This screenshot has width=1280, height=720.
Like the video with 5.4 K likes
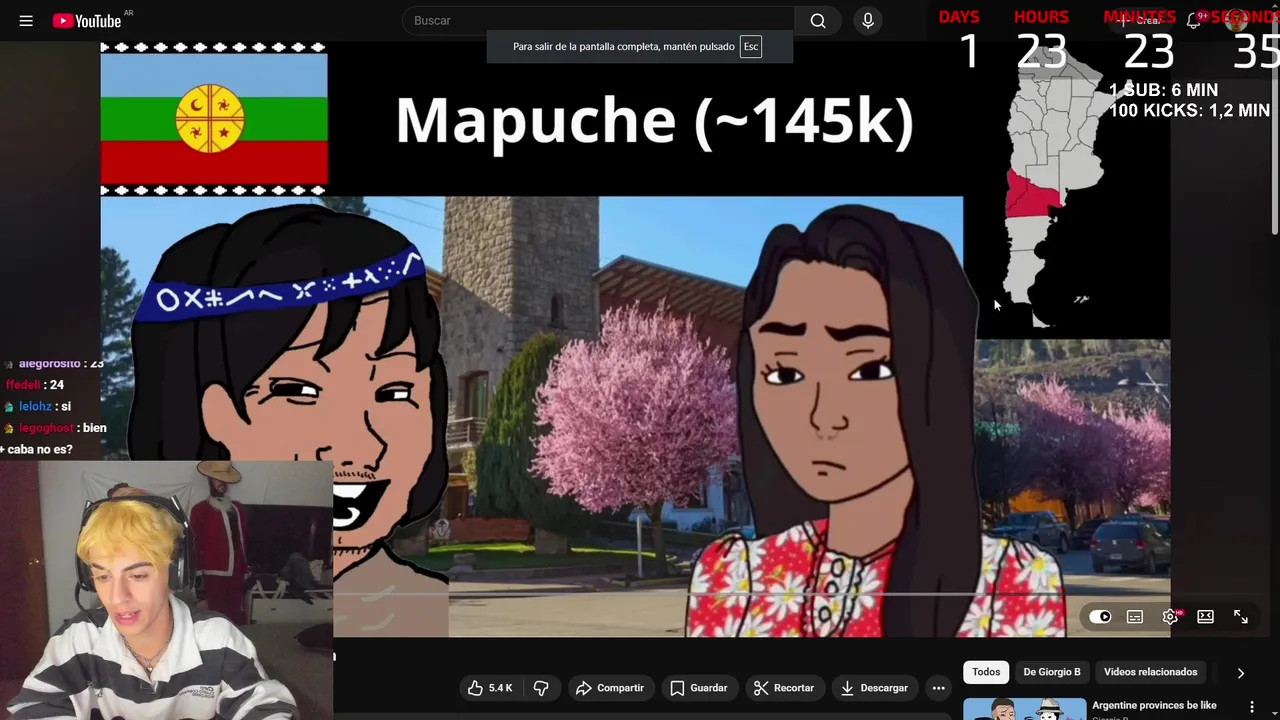(x=490, y=688)
